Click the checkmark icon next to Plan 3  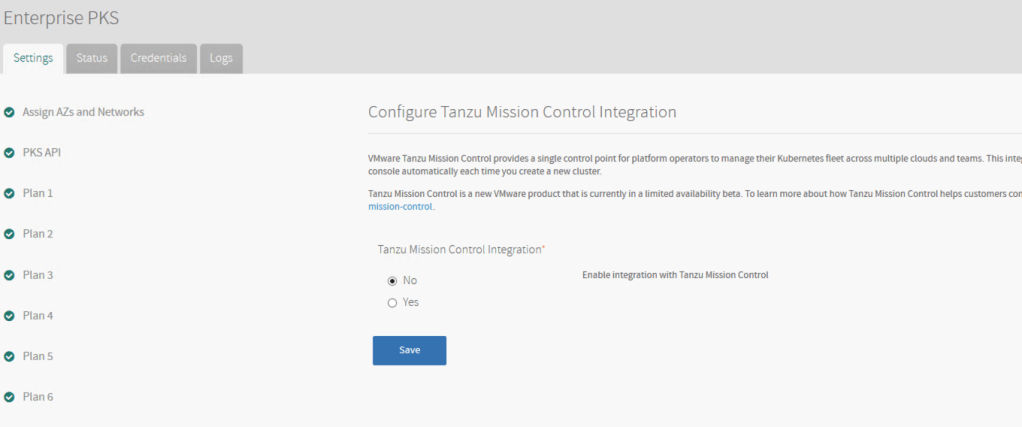(x=9, y=275)
